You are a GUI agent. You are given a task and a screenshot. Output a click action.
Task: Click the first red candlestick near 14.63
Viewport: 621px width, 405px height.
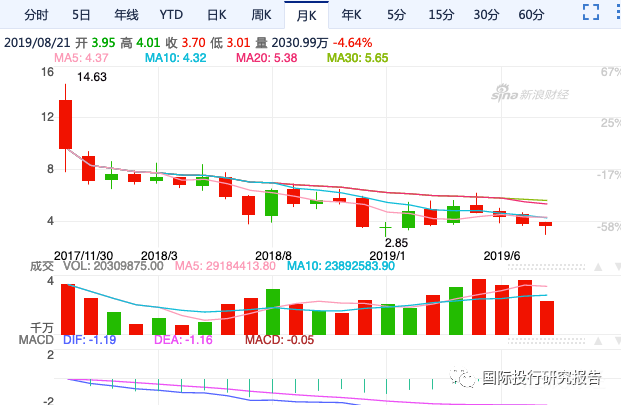click(x=65, y=124)
